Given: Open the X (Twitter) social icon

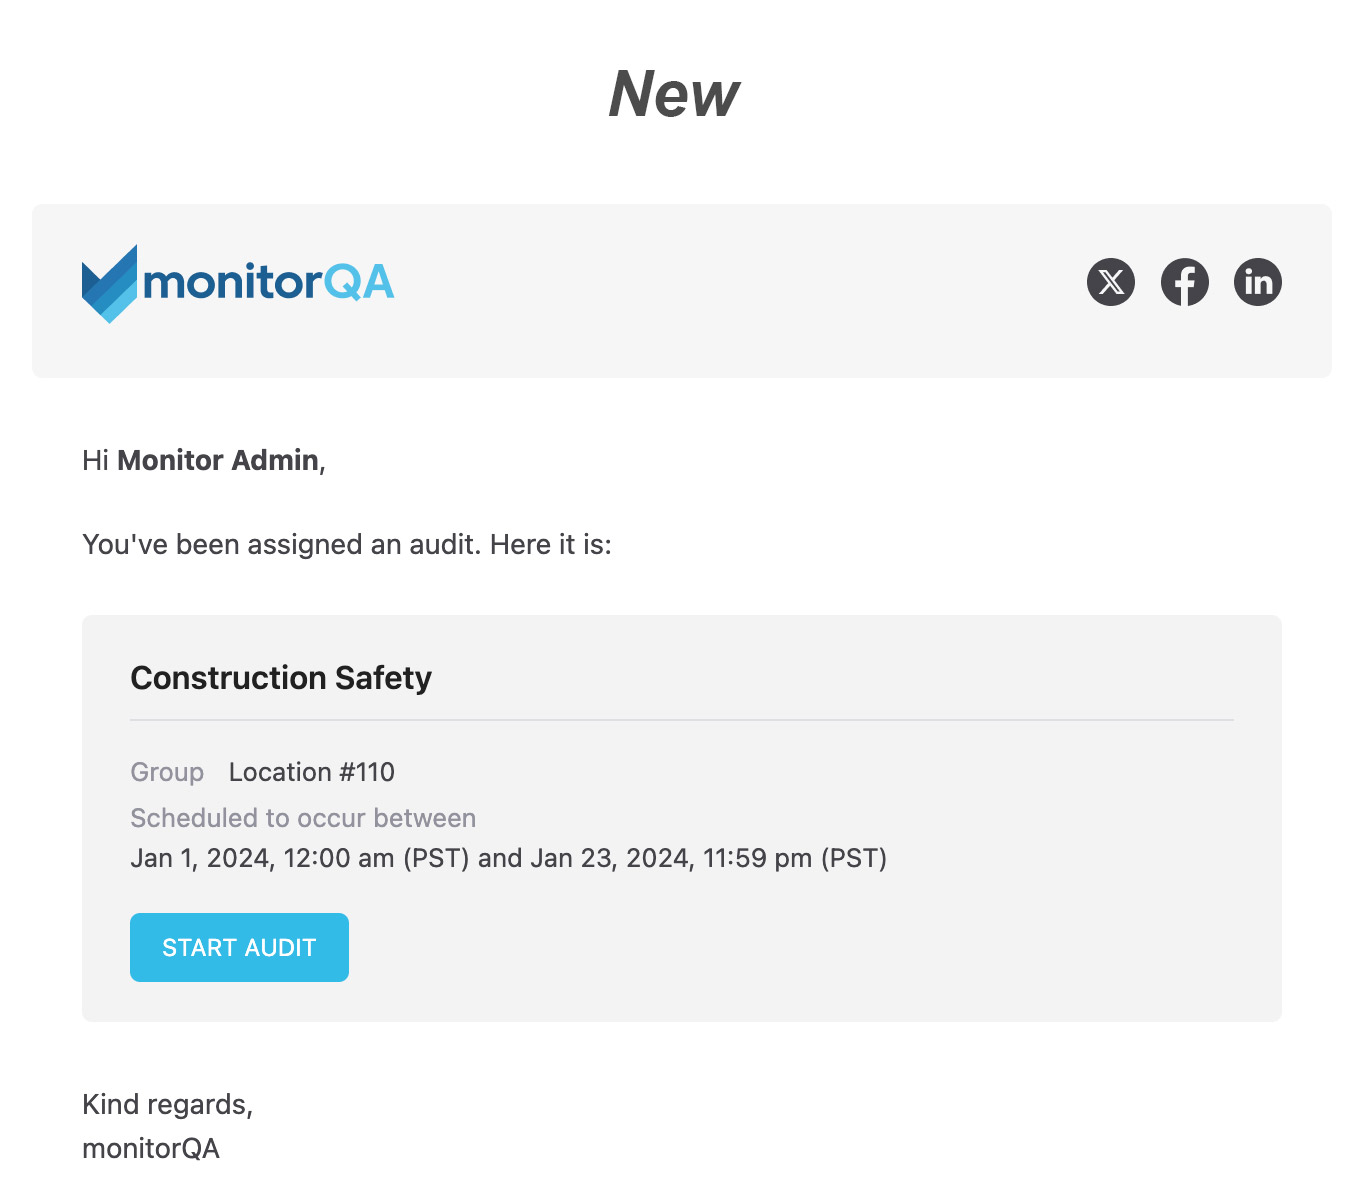Looking at the screenshot, I should point(1111,282).
